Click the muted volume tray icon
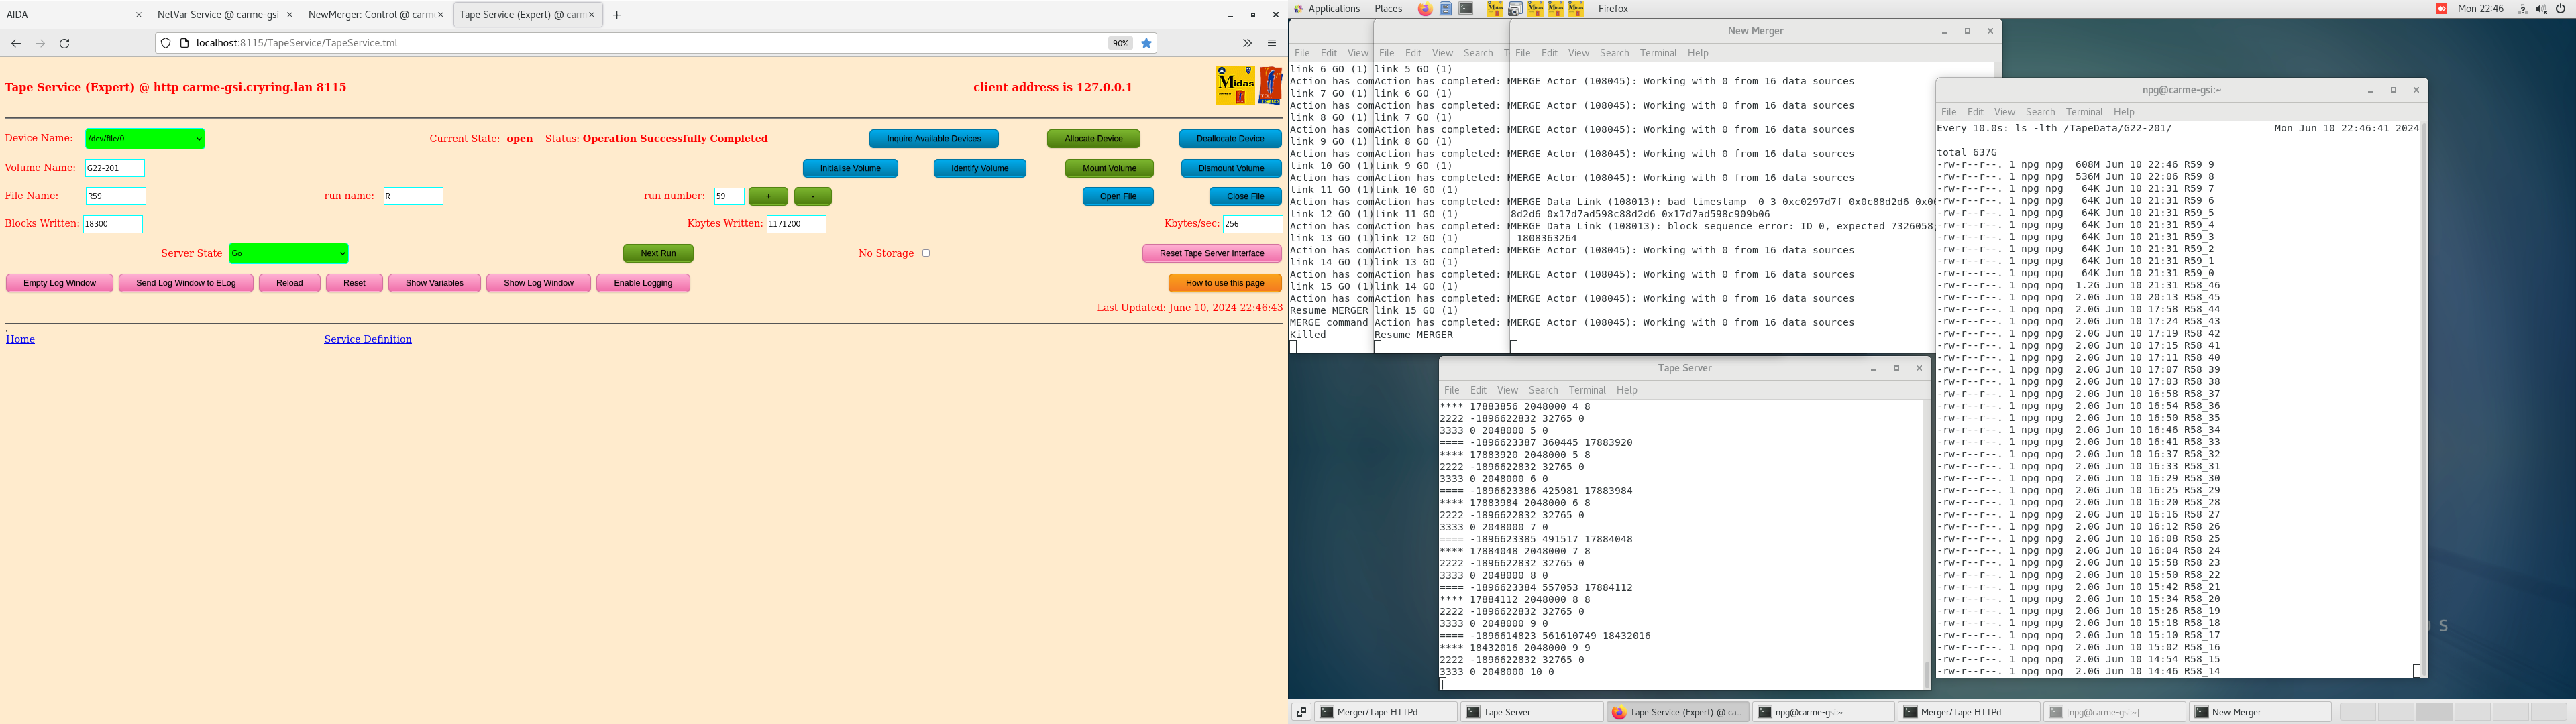The width and height of the screenshot is (2576, 724). click(2541, 9)
